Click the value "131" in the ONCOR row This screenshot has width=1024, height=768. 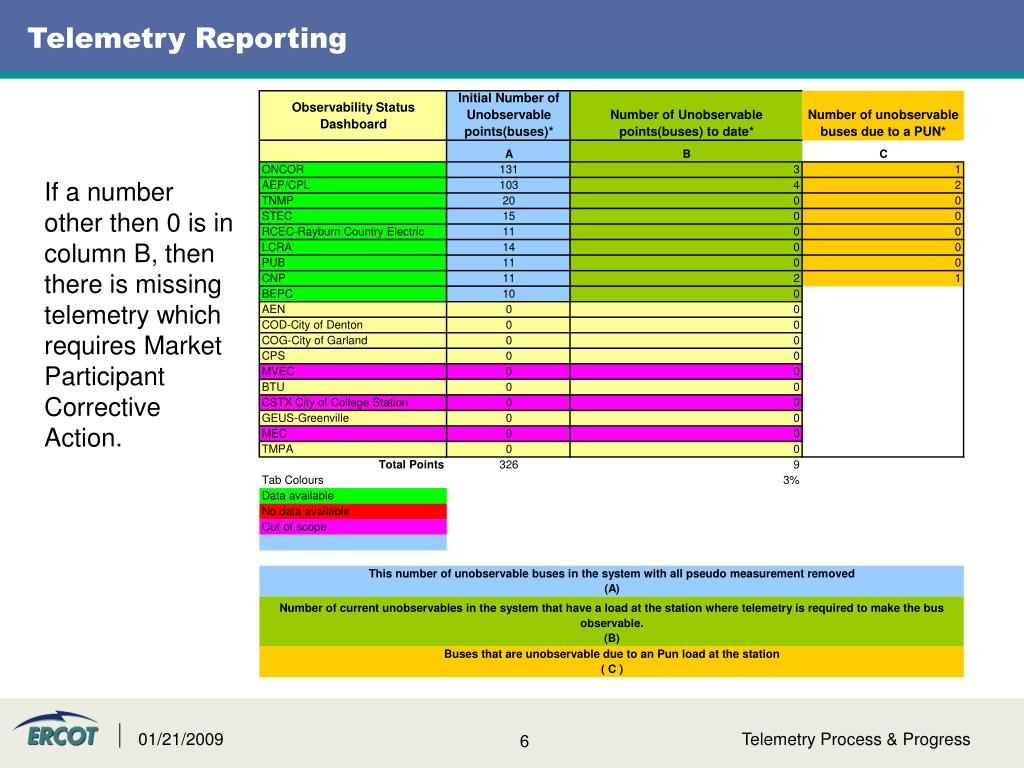point(509,169)
